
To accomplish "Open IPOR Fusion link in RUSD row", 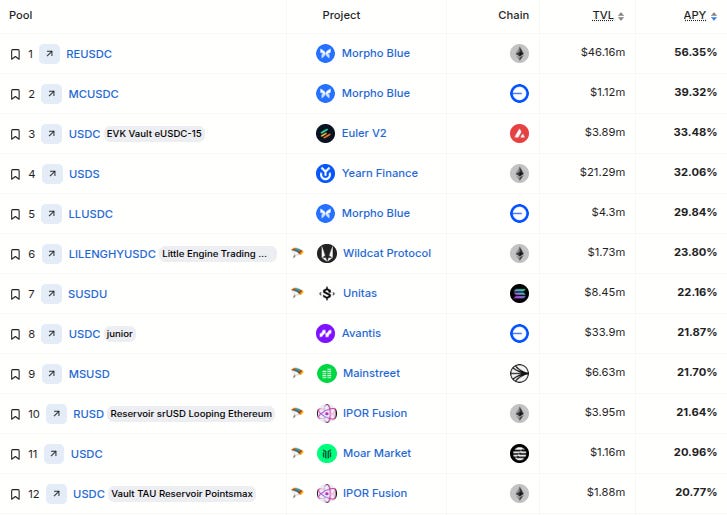I will pyautogui.click(x=375, y=413).
